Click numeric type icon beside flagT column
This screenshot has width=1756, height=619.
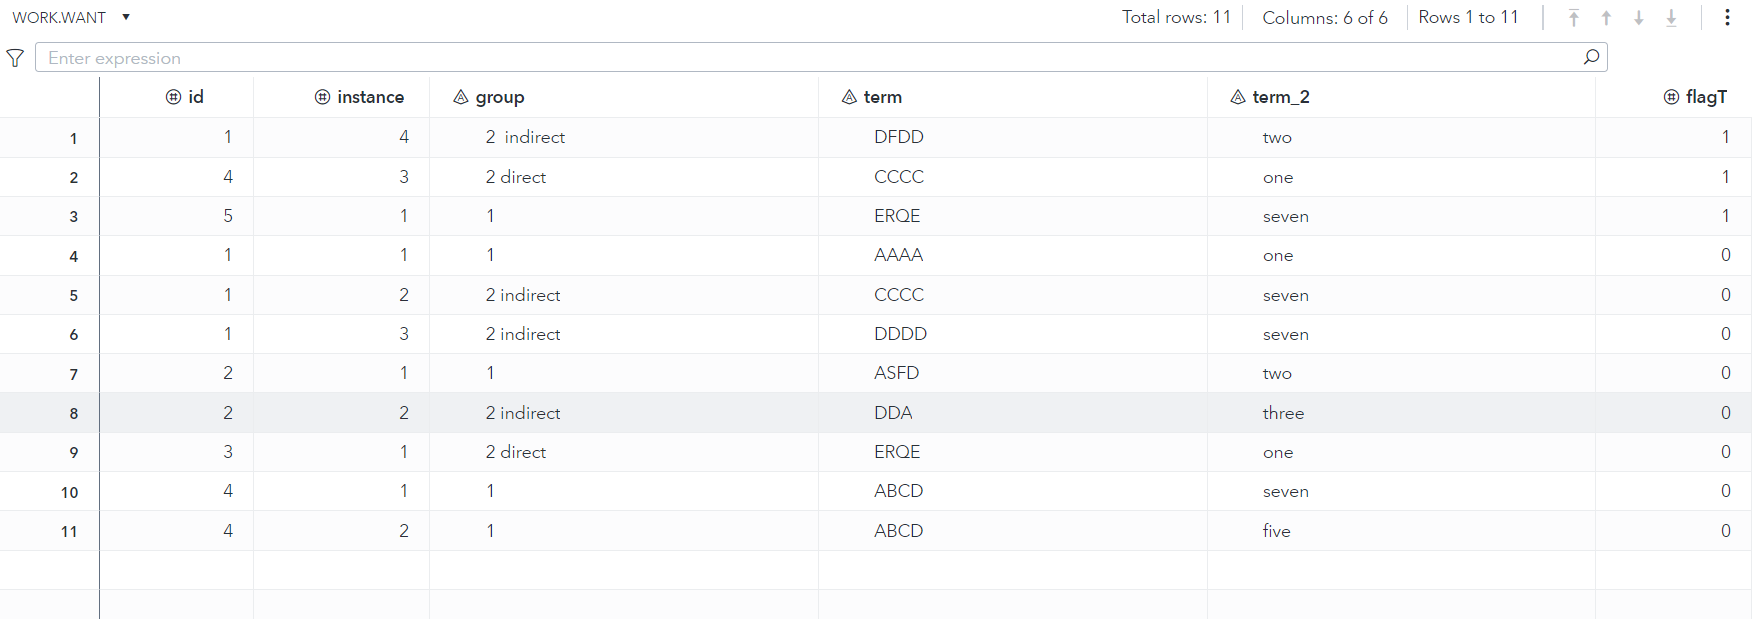(1671, 97)
